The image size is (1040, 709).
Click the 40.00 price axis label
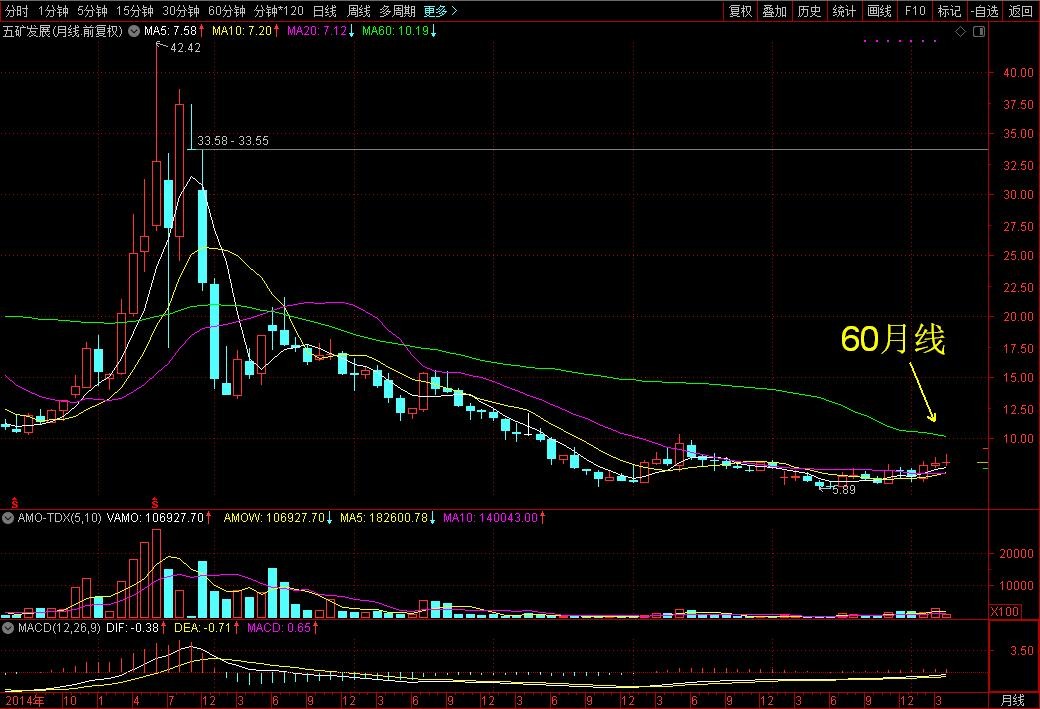1018,73
